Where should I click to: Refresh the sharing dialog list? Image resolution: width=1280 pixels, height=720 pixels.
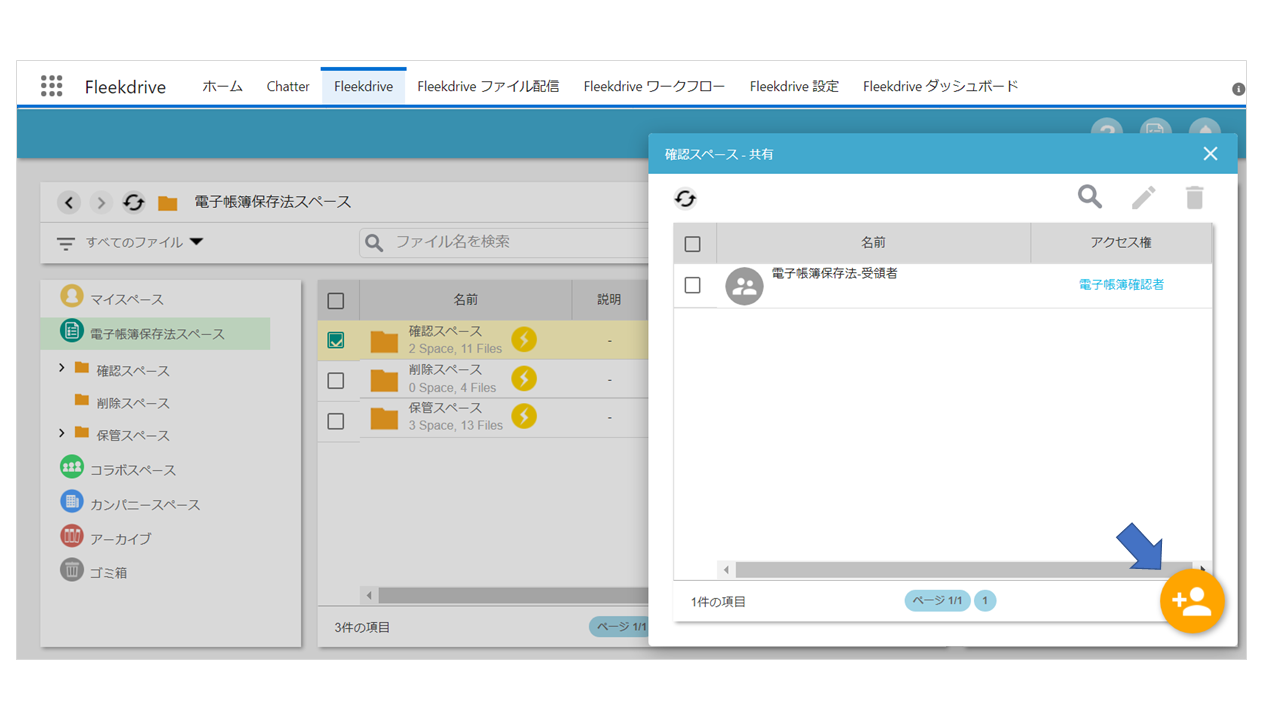685,198
